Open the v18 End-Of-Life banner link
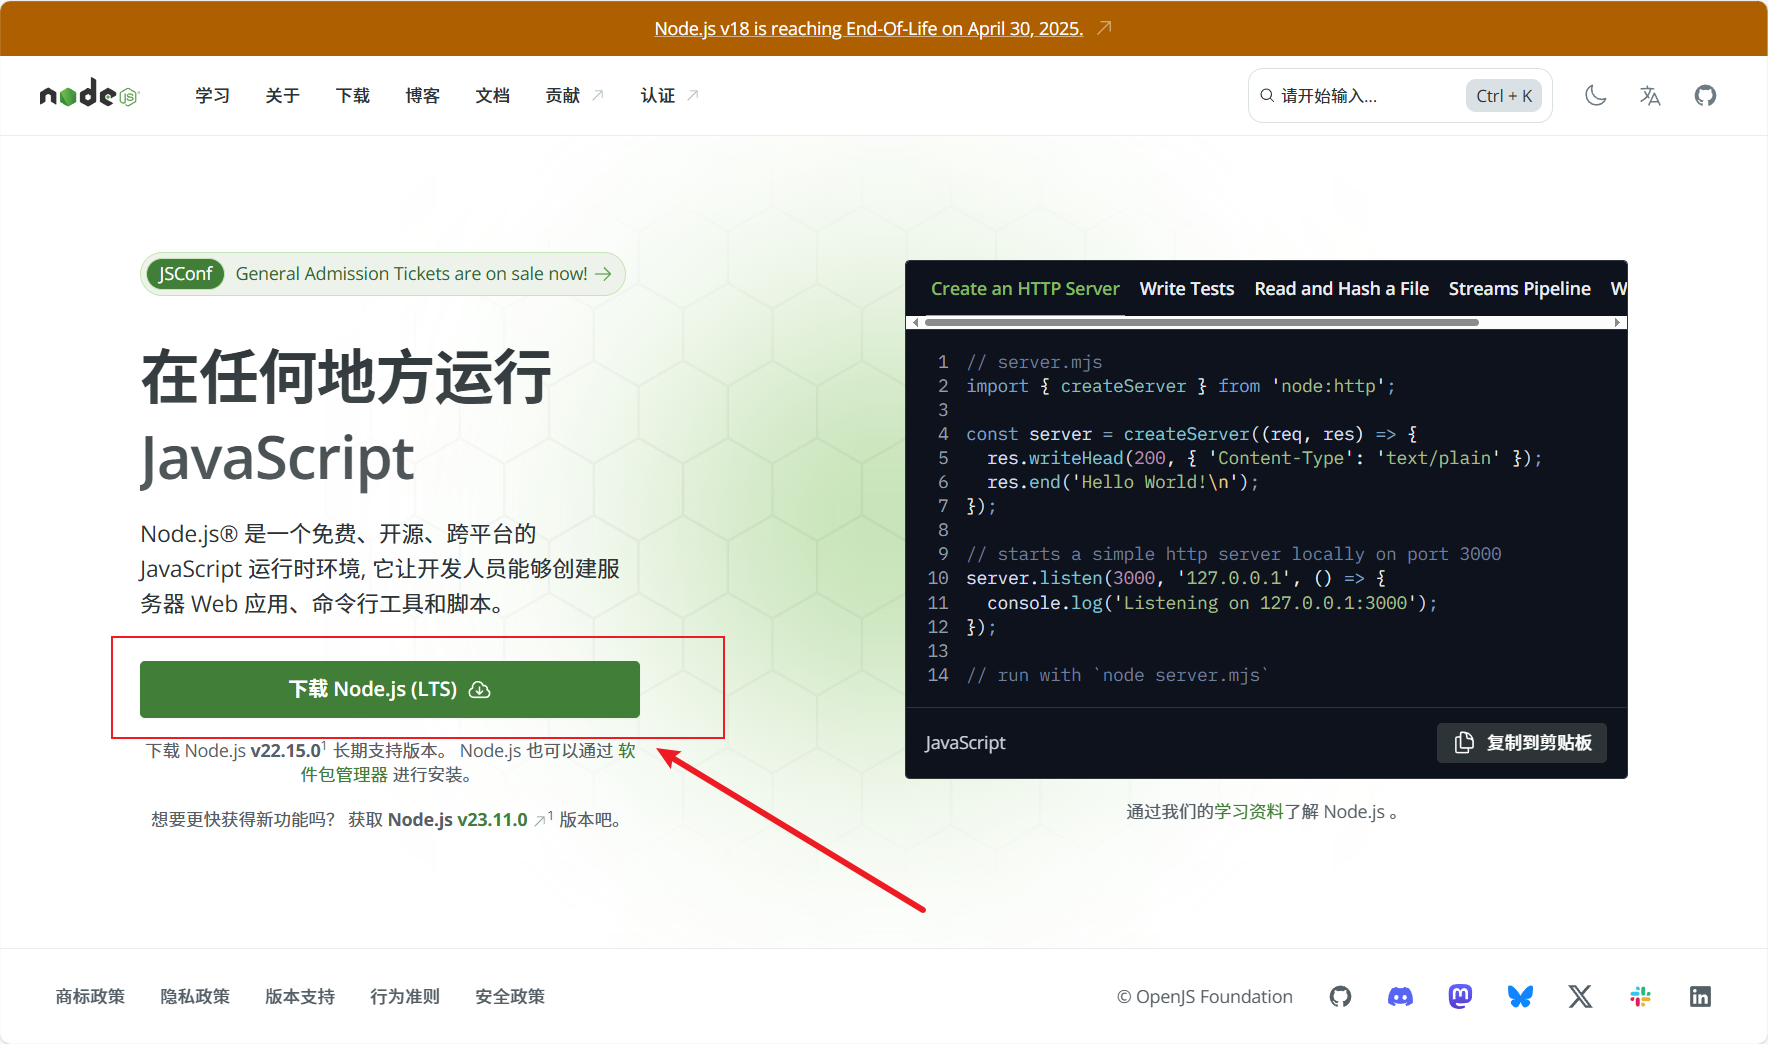 pos(868,28)
